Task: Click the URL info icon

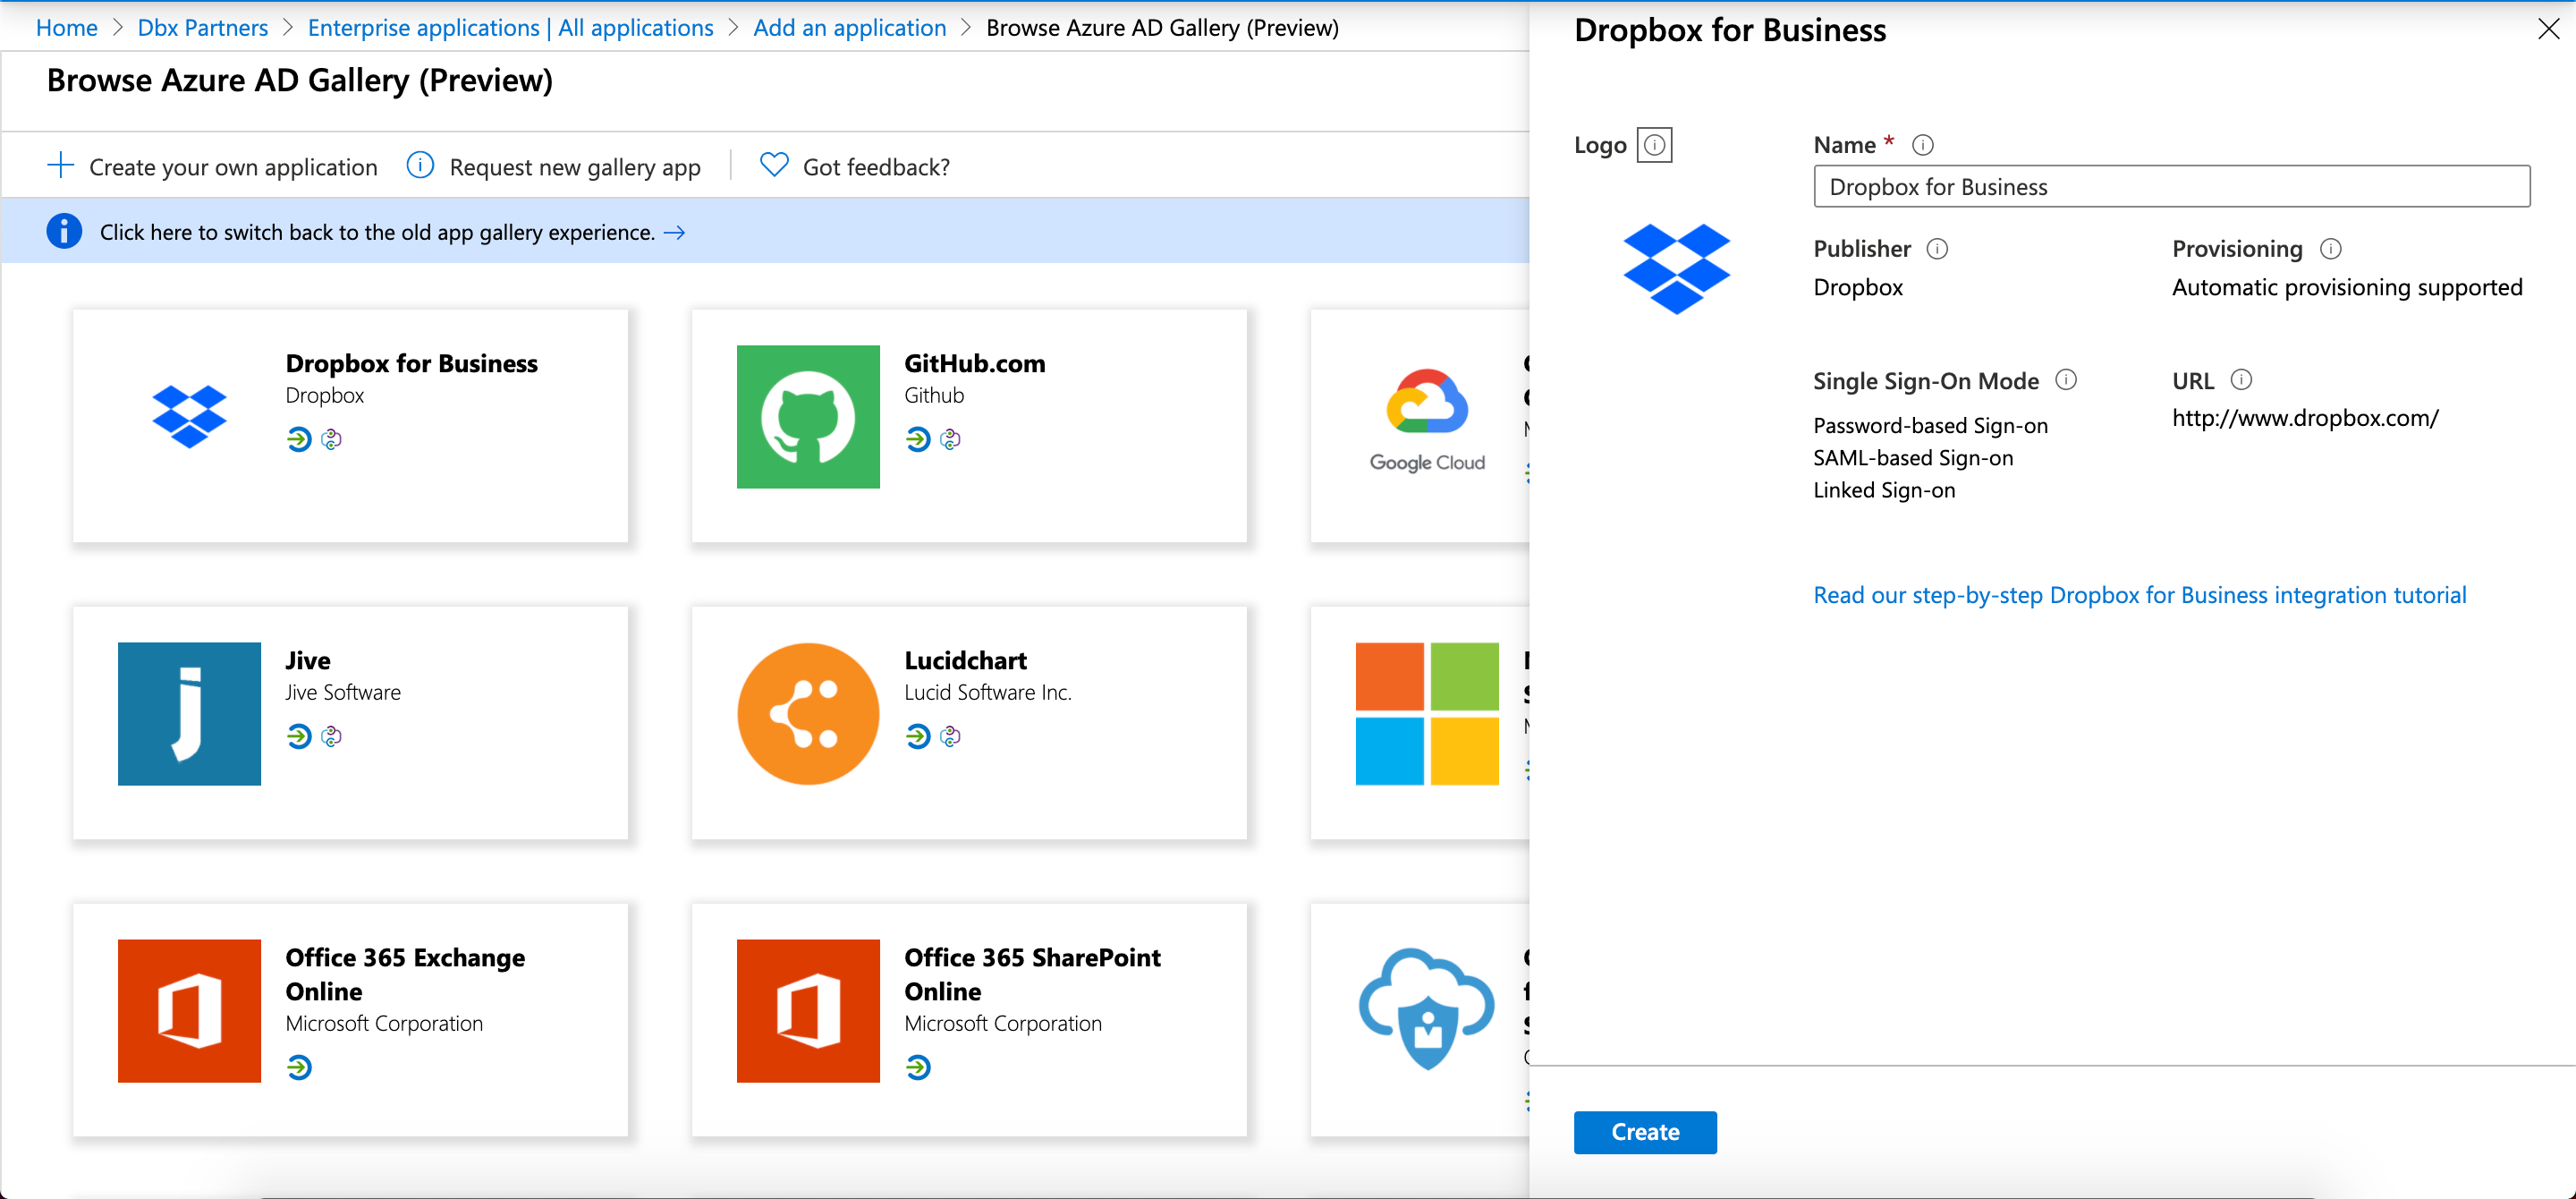Action: 2241,380
